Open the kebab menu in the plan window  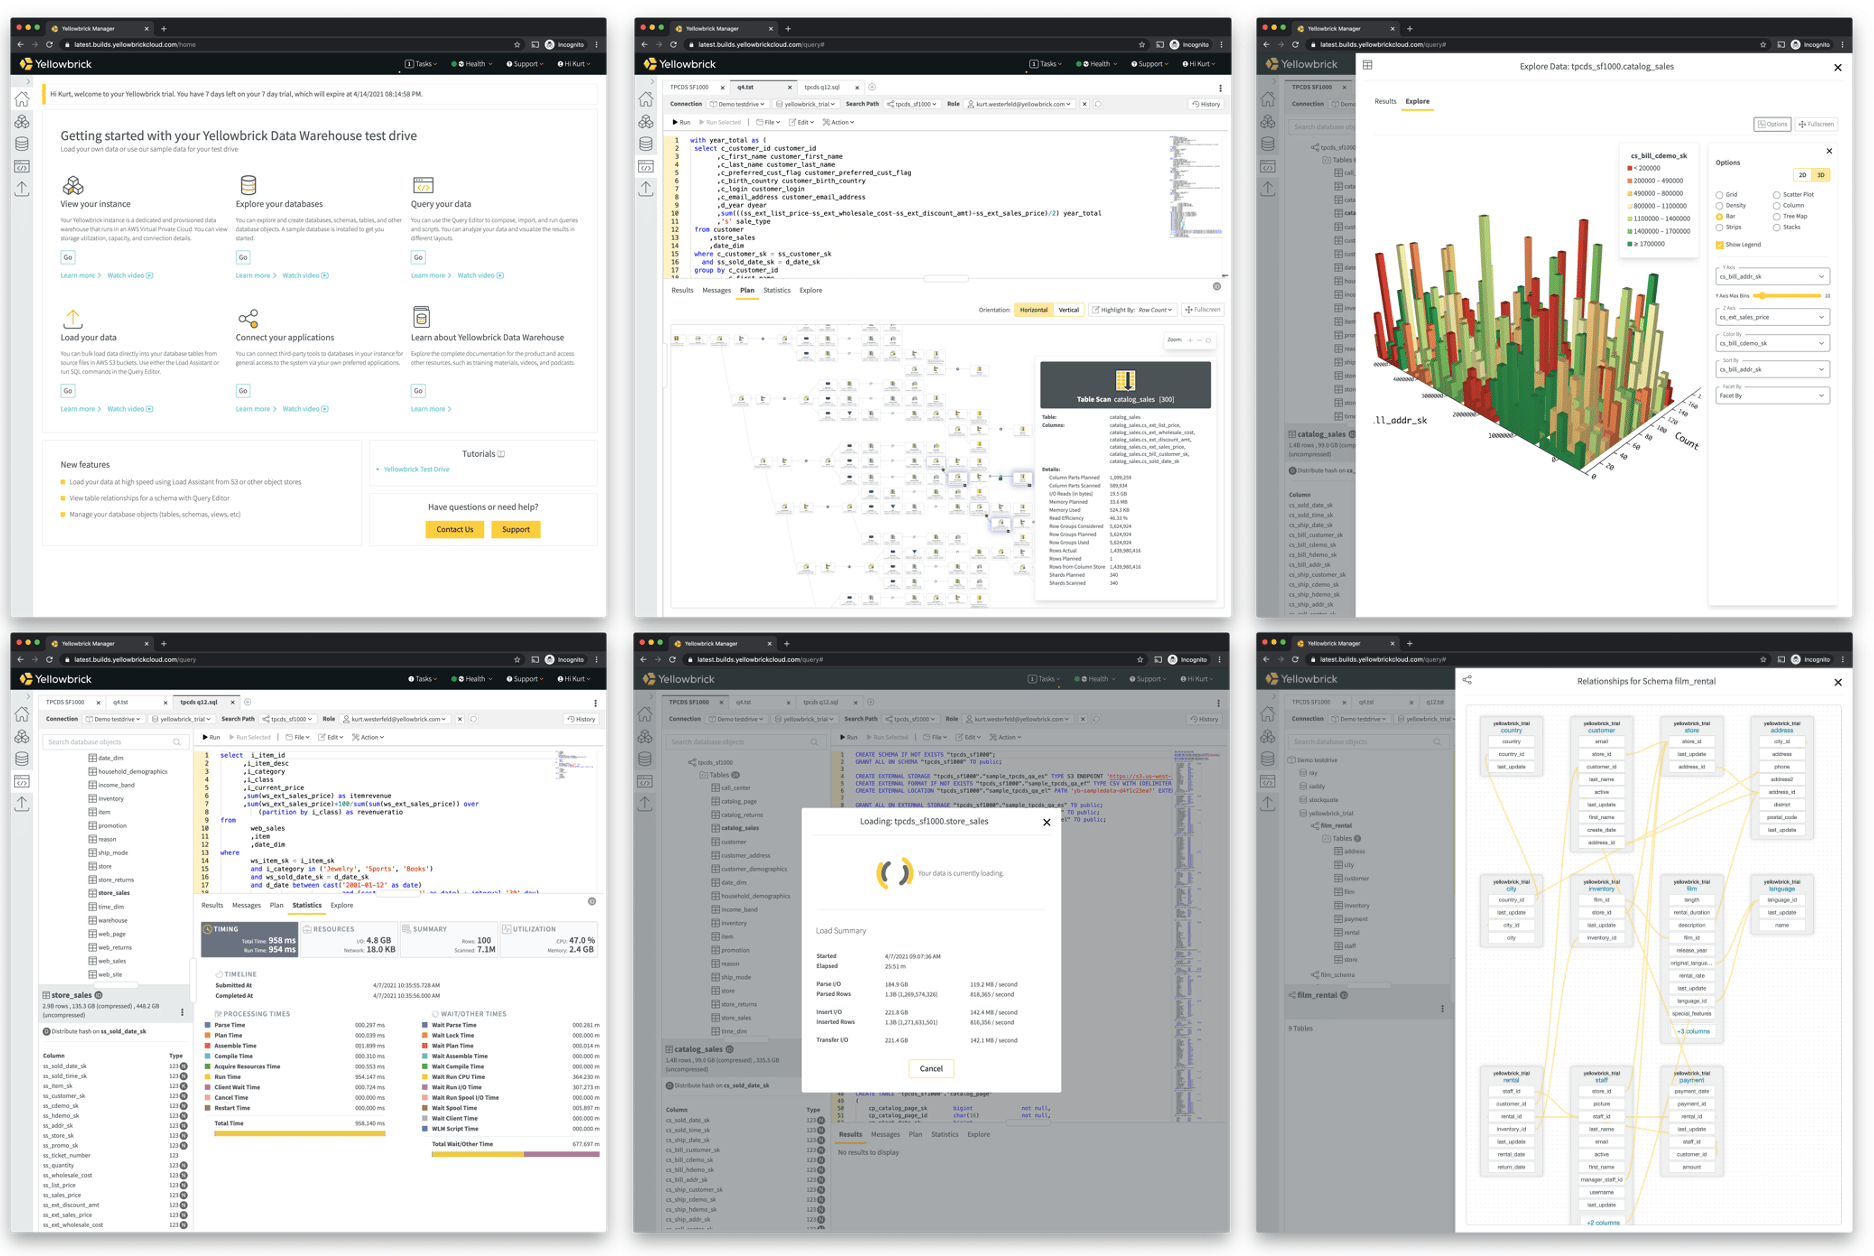pyautogui.click(x=1220, y=88)
